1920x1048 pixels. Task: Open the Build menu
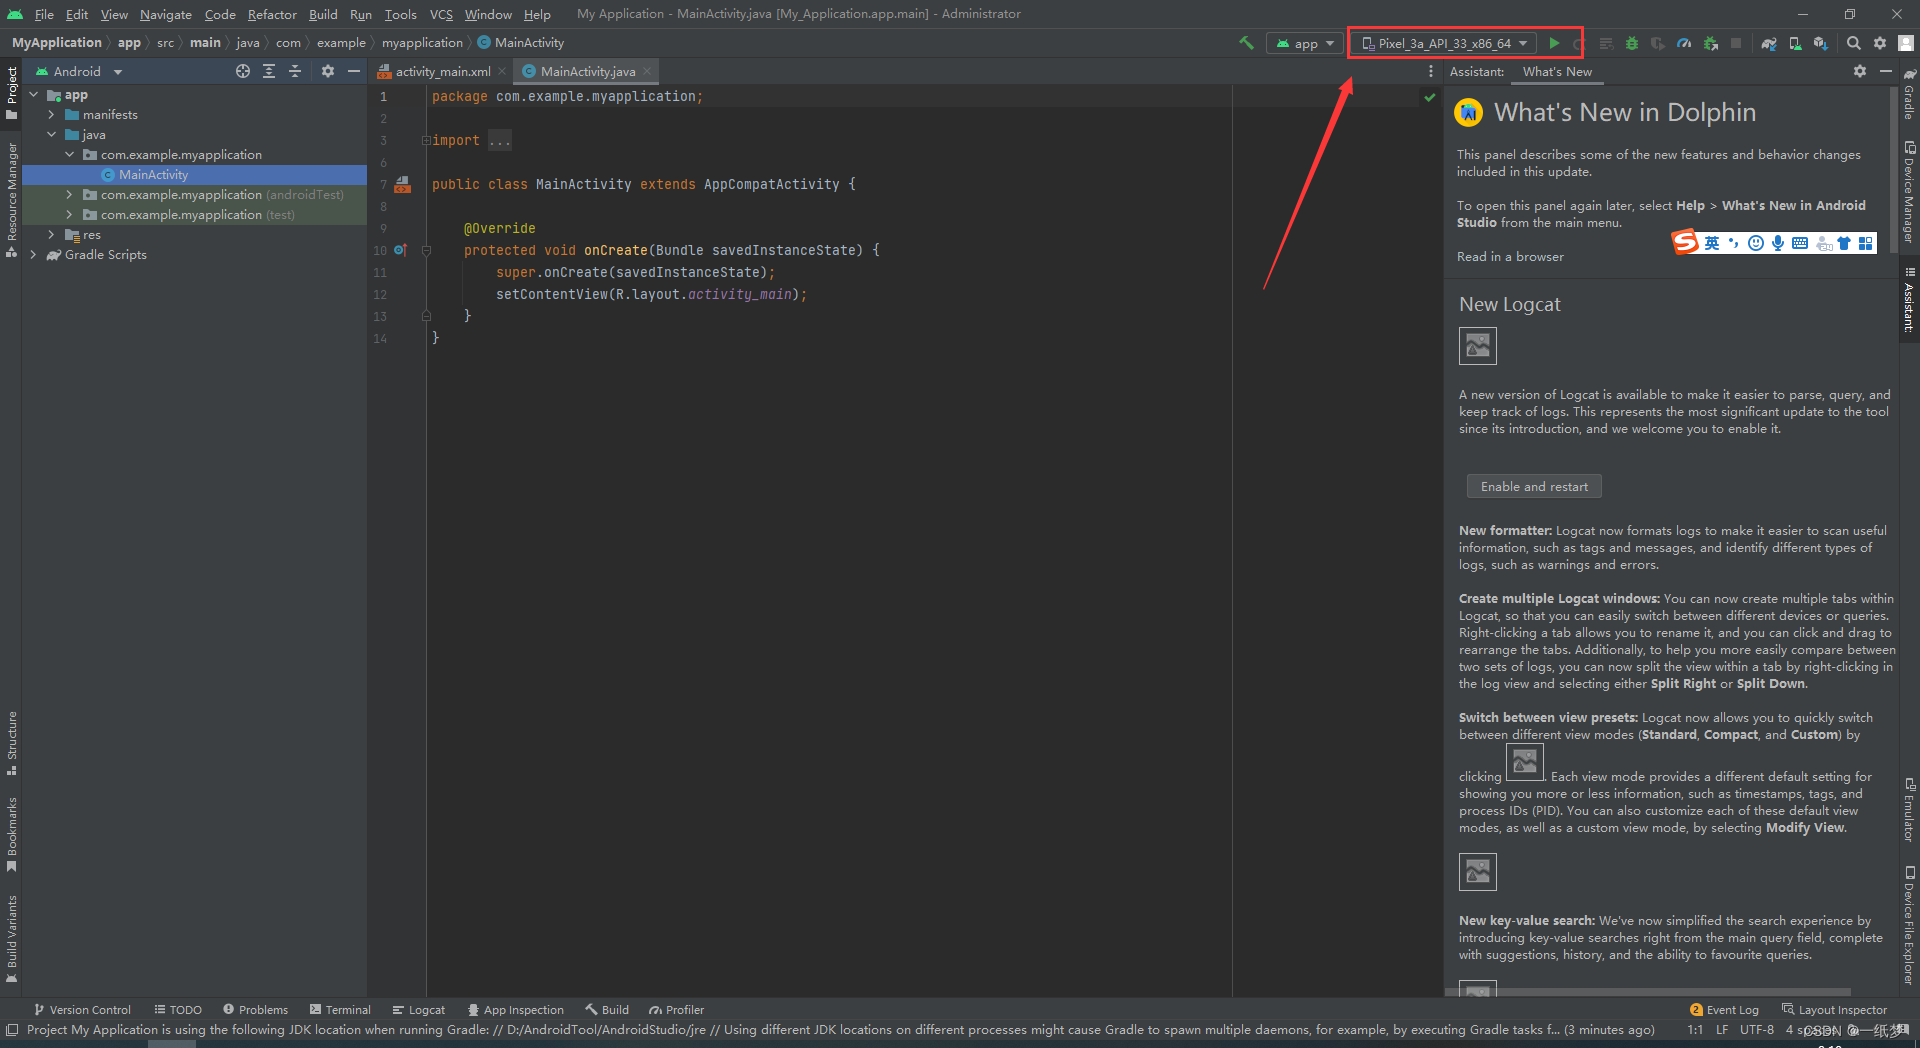[x=323, y=14]
